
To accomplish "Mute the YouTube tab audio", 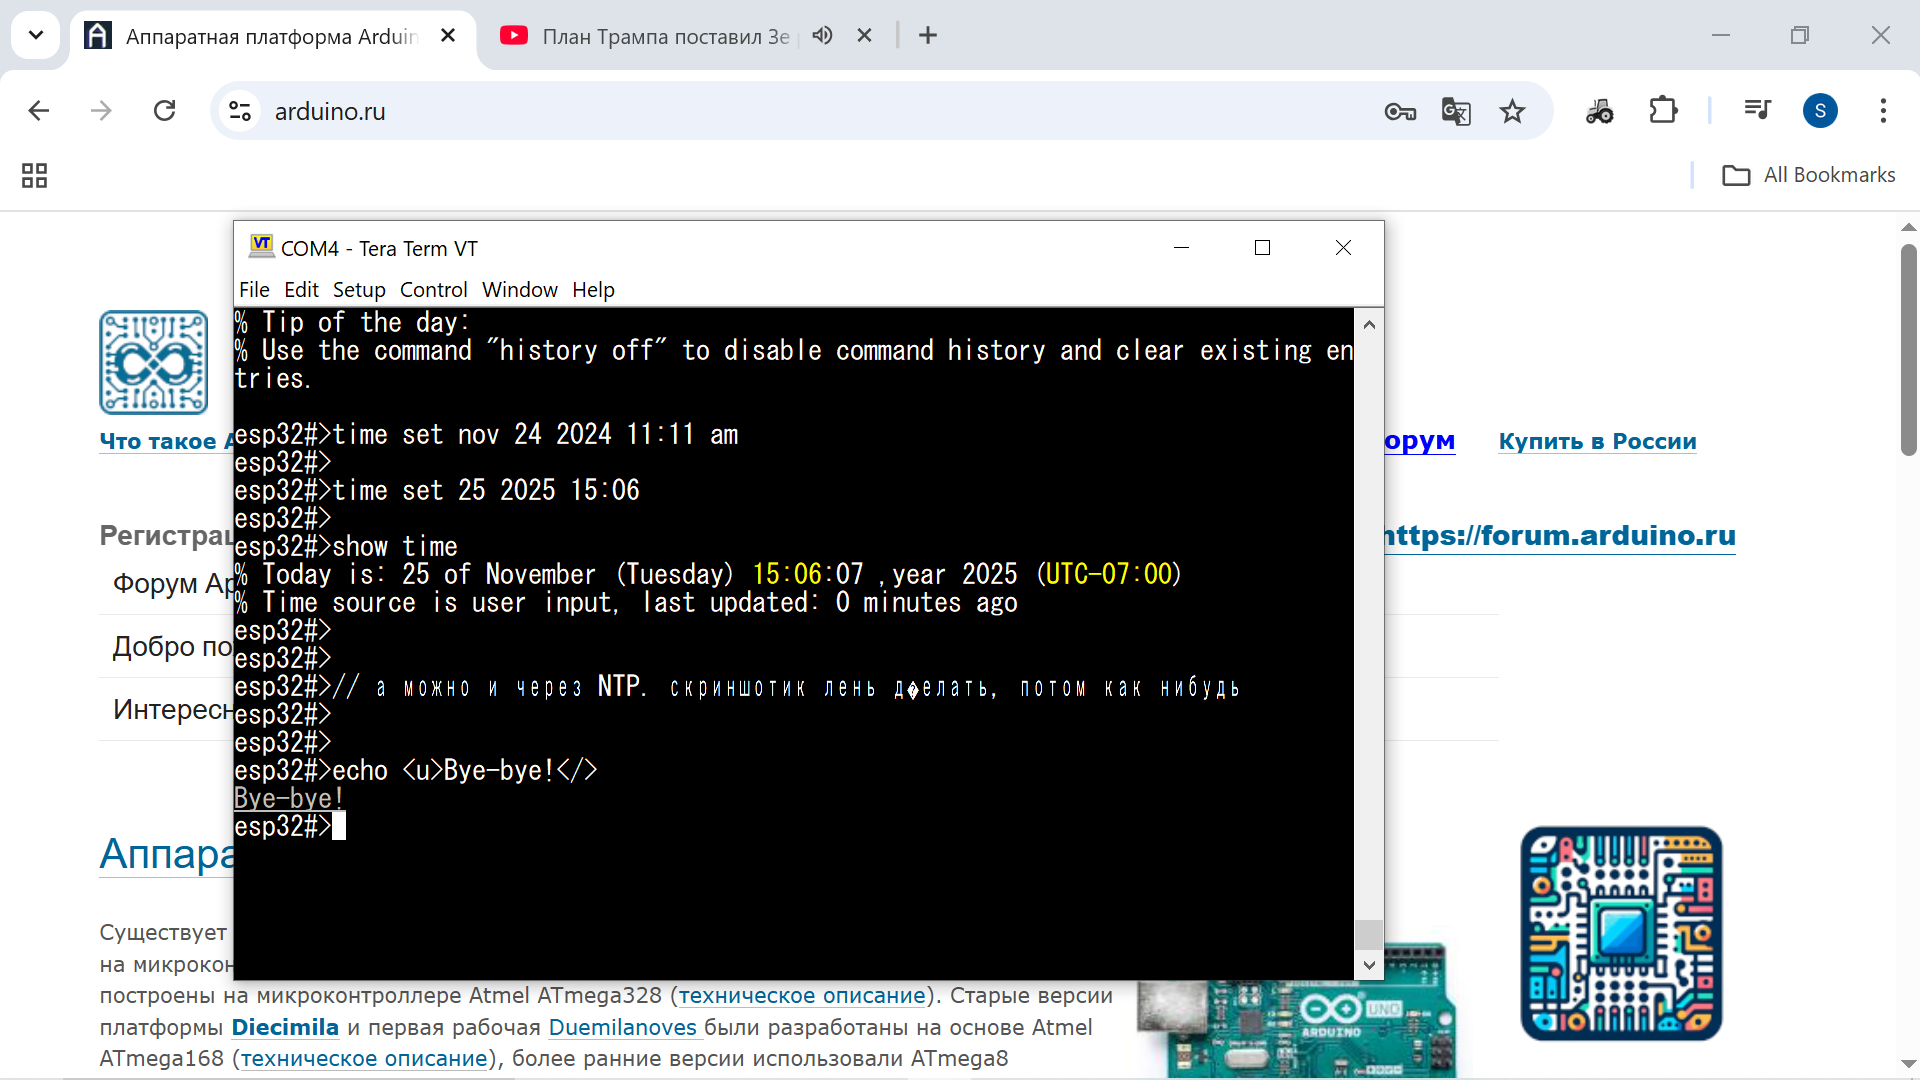I will click(x=822, y=36).
